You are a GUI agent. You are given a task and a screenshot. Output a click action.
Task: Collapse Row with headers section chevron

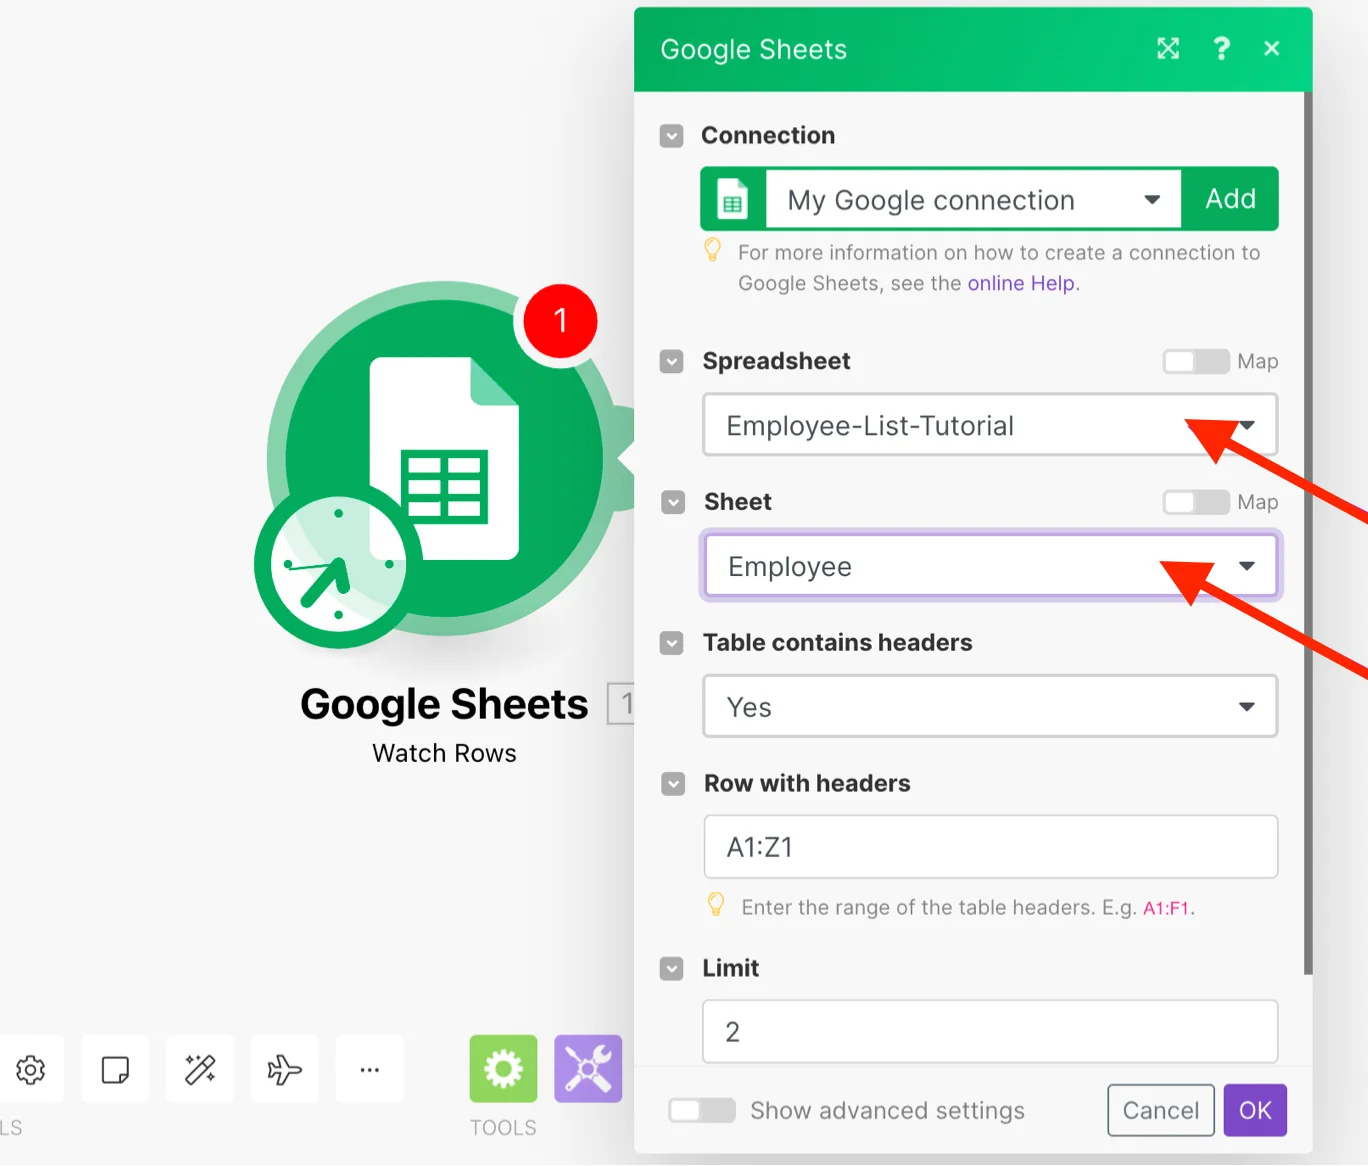coord(673,784)
